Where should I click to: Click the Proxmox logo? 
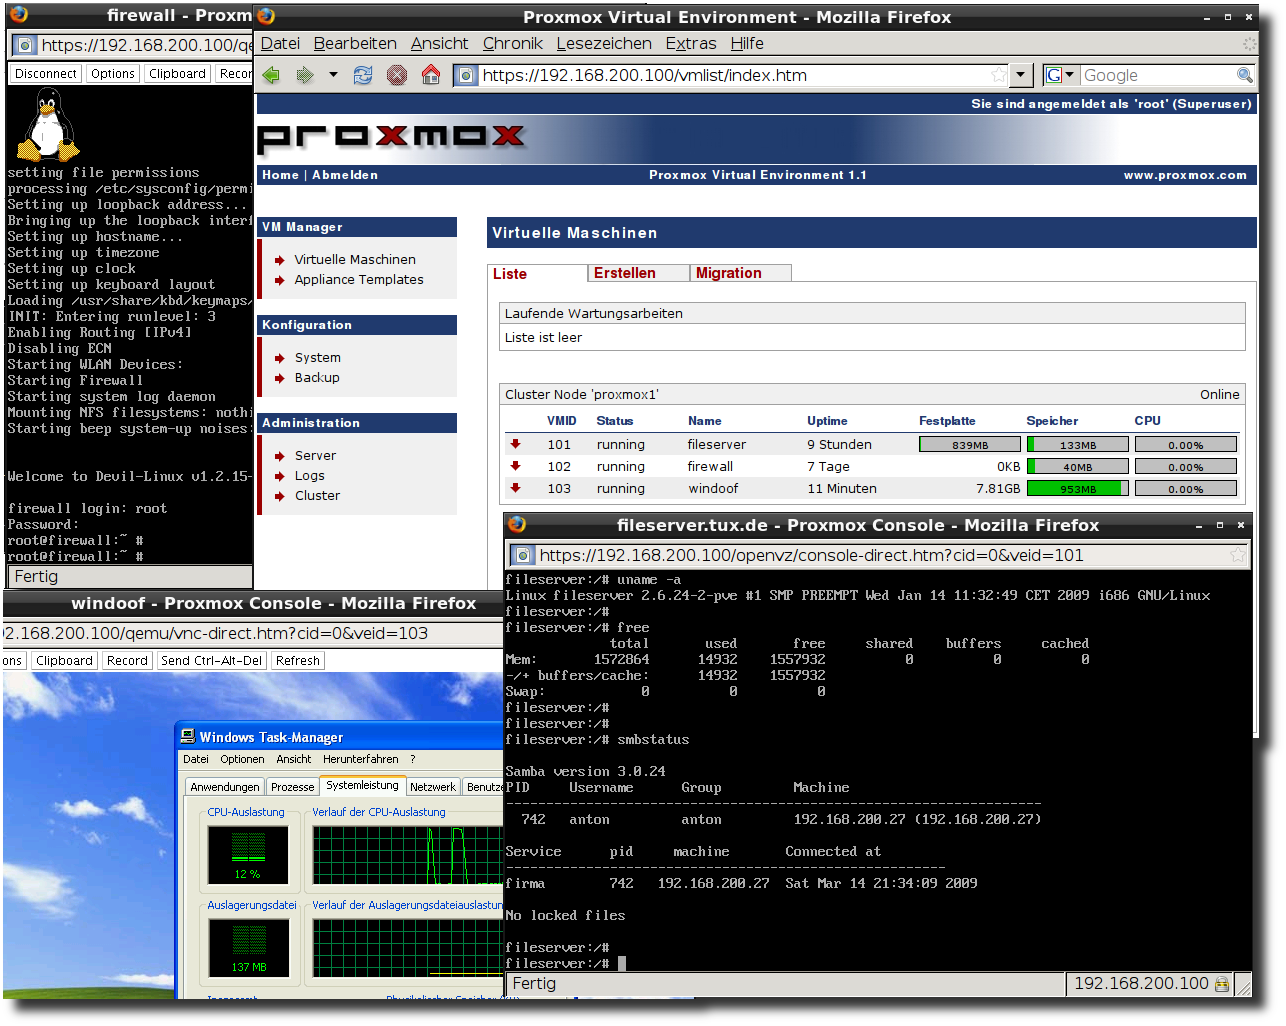click(391, 138)
